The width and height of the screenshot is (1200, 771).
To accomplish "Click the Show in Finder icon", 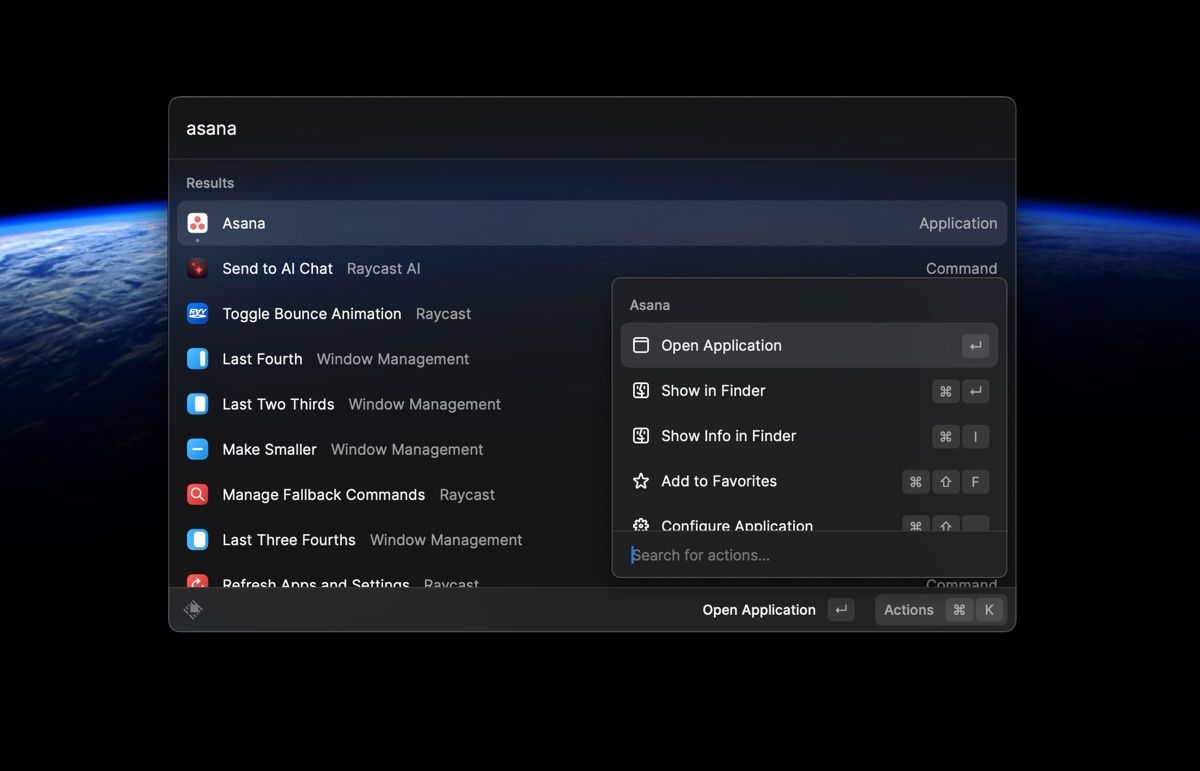I will tap(640, 391).
